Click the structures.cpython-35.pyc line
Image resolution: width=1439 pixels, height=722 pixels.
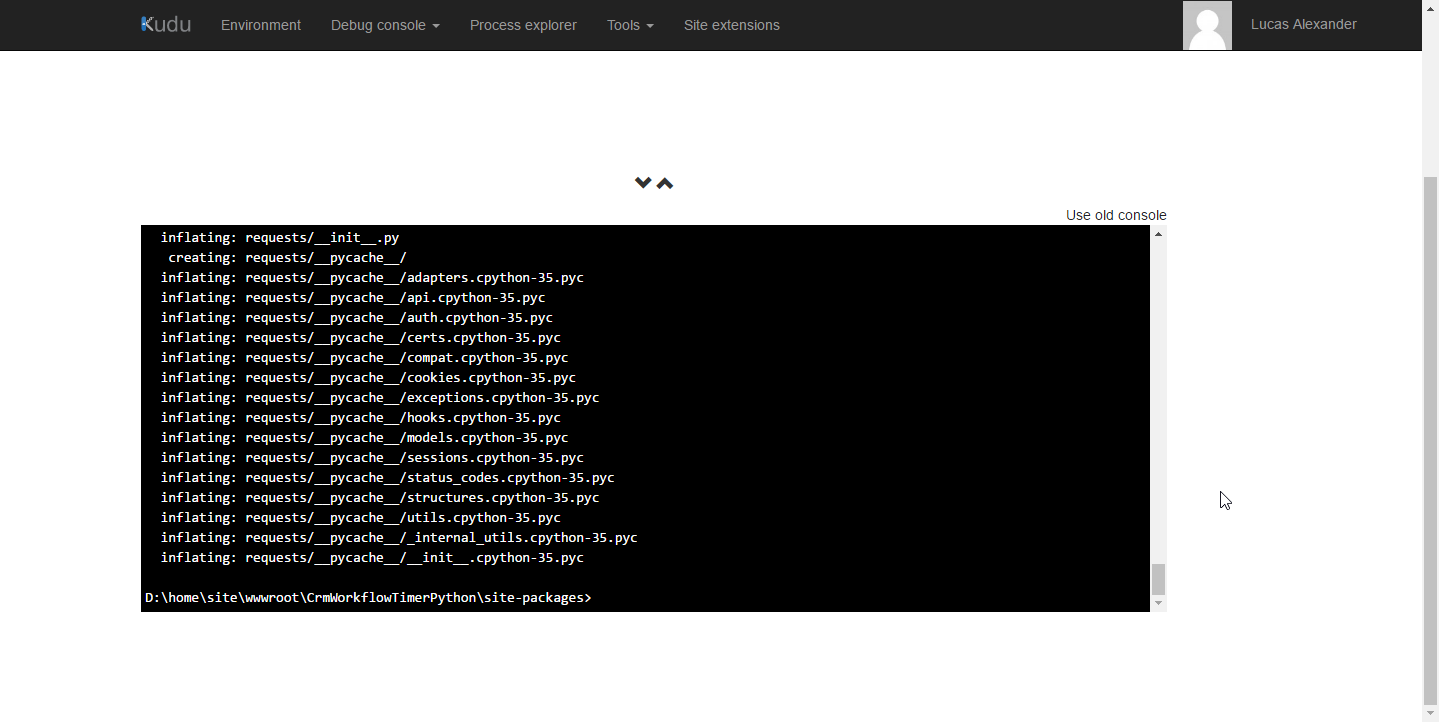click(380, 498)
